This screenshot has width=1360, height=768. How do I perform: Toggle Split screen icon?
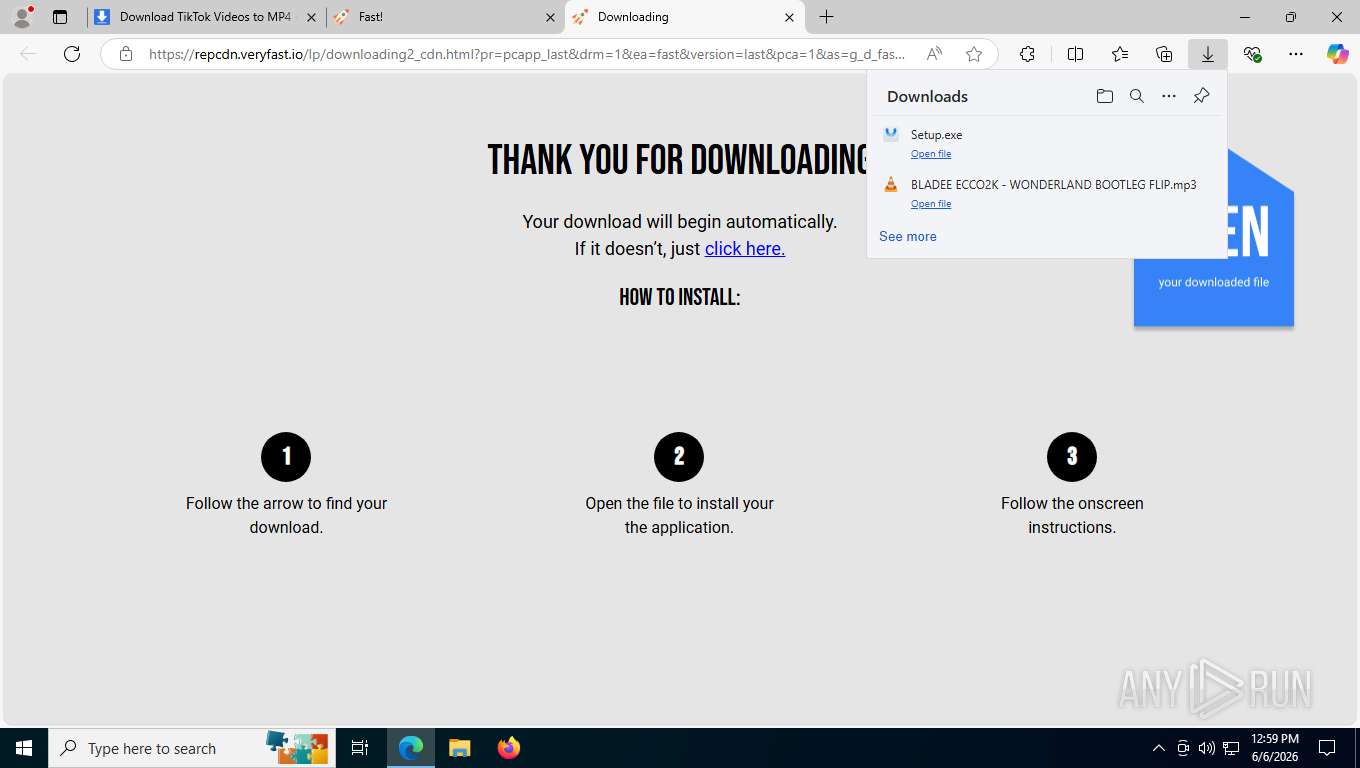click(x=1075, y=54)
